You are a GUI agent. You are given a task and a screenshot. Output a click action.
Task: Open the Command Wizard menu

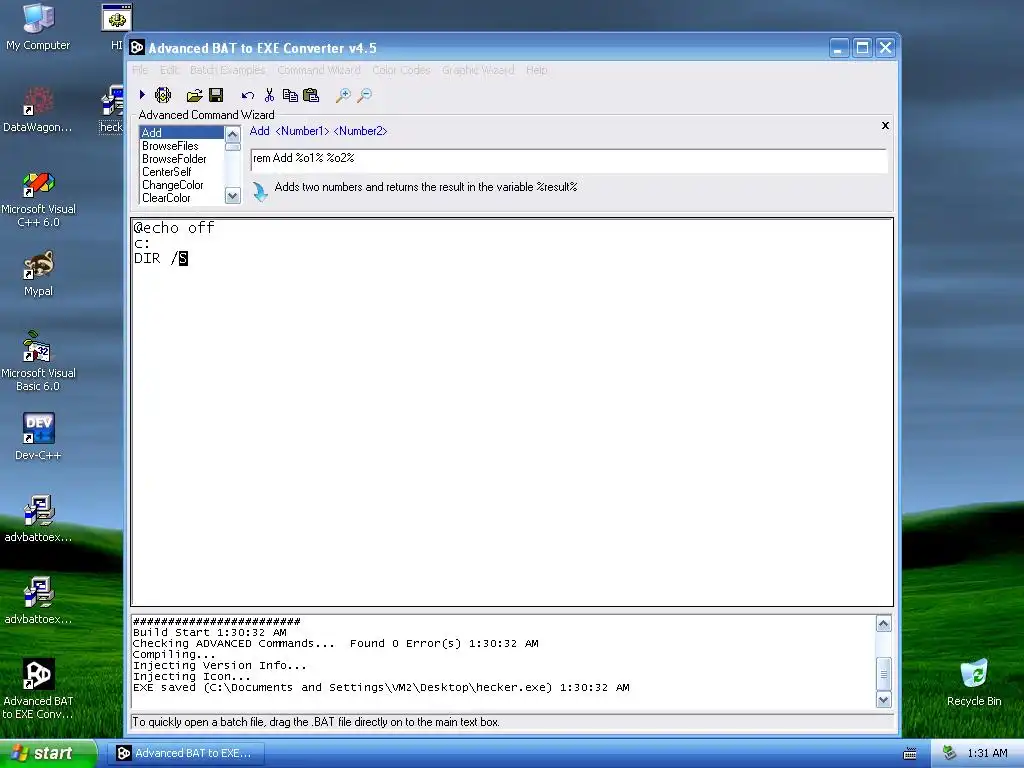(319, 70)
